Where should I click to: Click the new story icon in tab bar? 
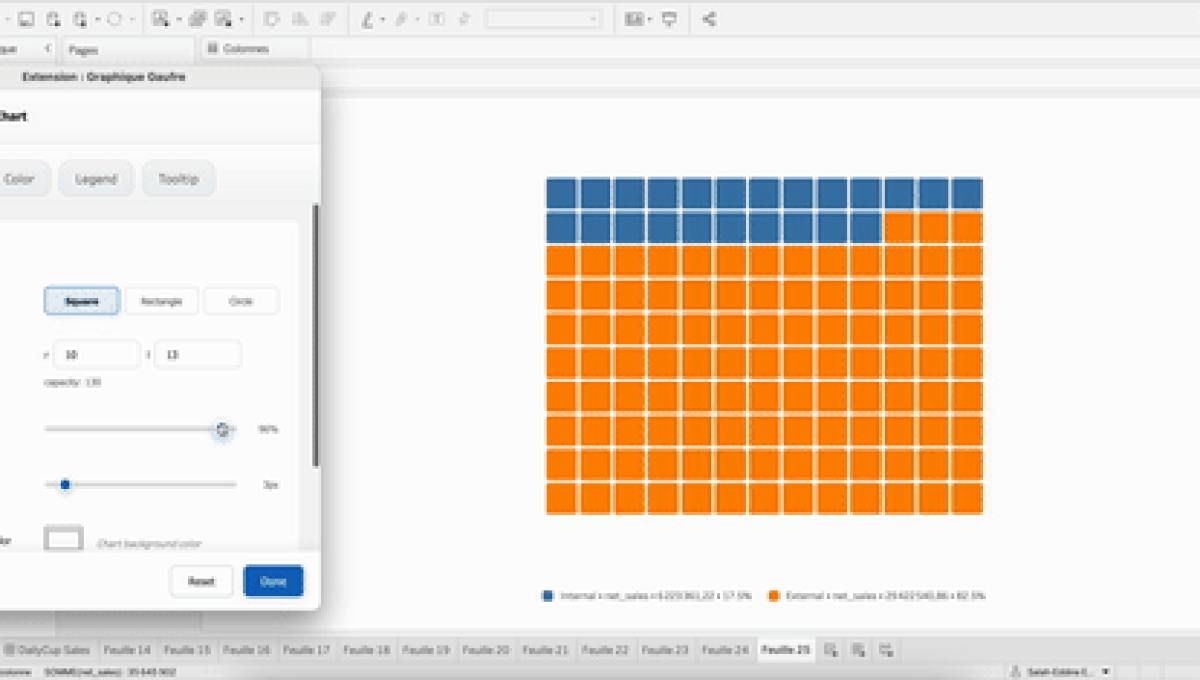pos(886,650)
